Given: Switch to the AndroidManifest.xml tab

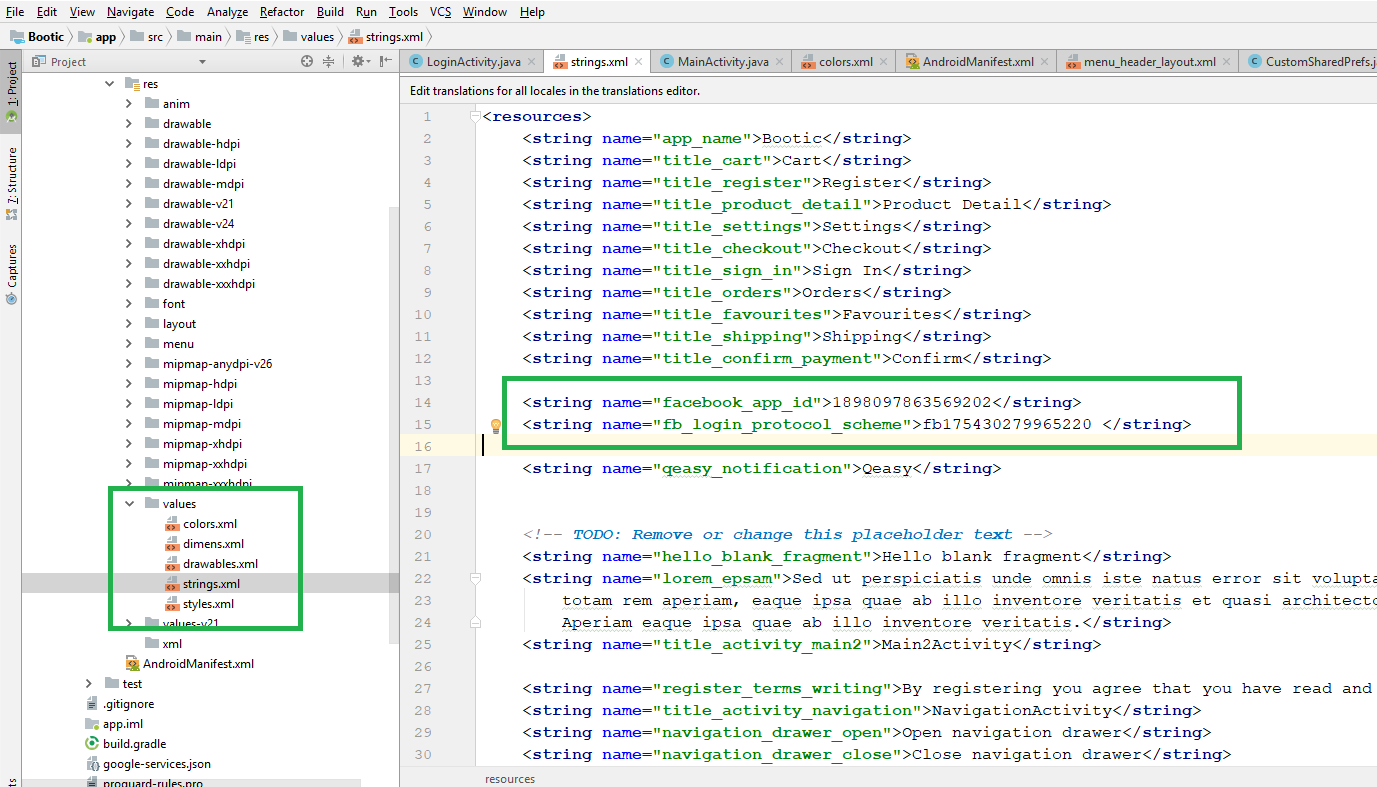Looking at the screenshot, I should (977, 62).
